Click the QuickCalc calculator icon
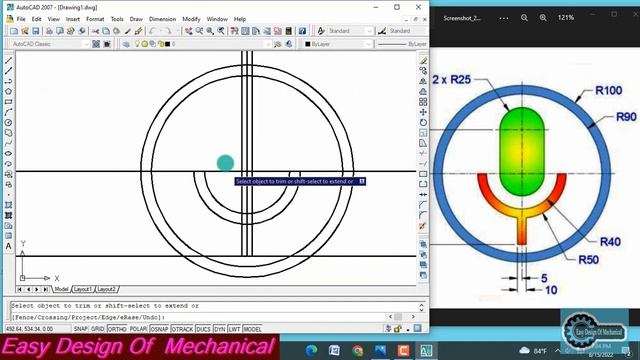 pos(289,31)
